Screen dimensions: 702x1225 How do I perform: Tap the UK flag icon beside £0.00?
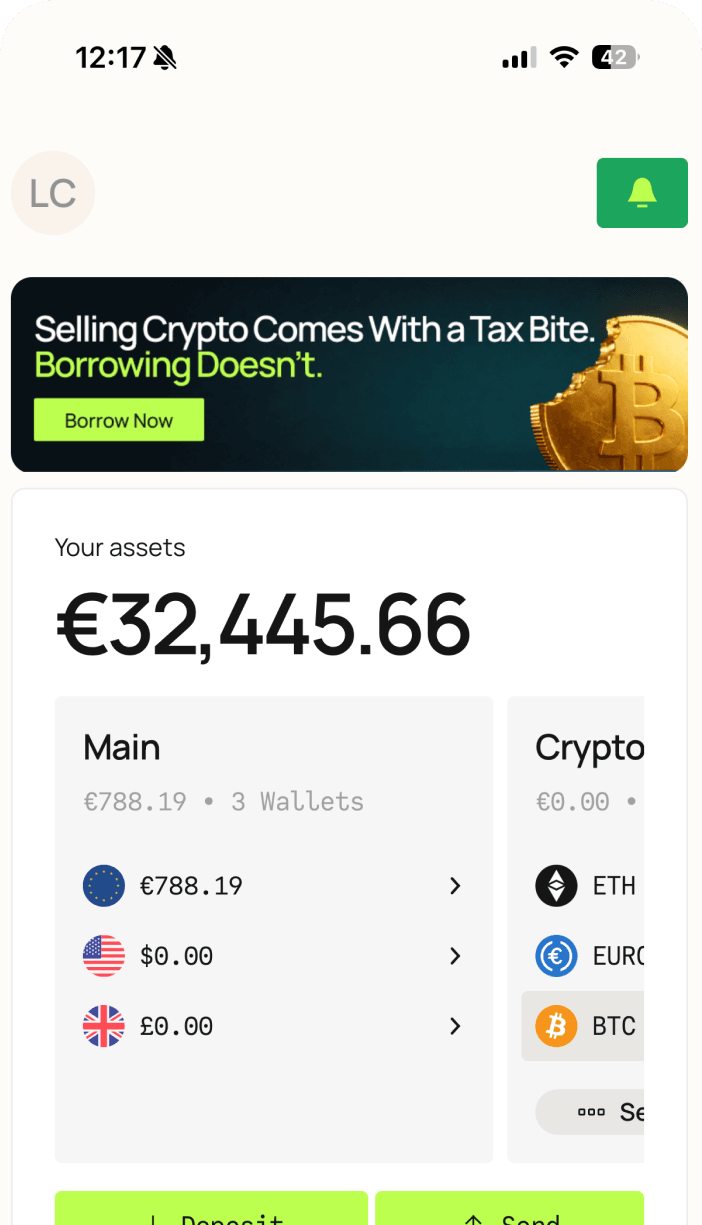102,1025
